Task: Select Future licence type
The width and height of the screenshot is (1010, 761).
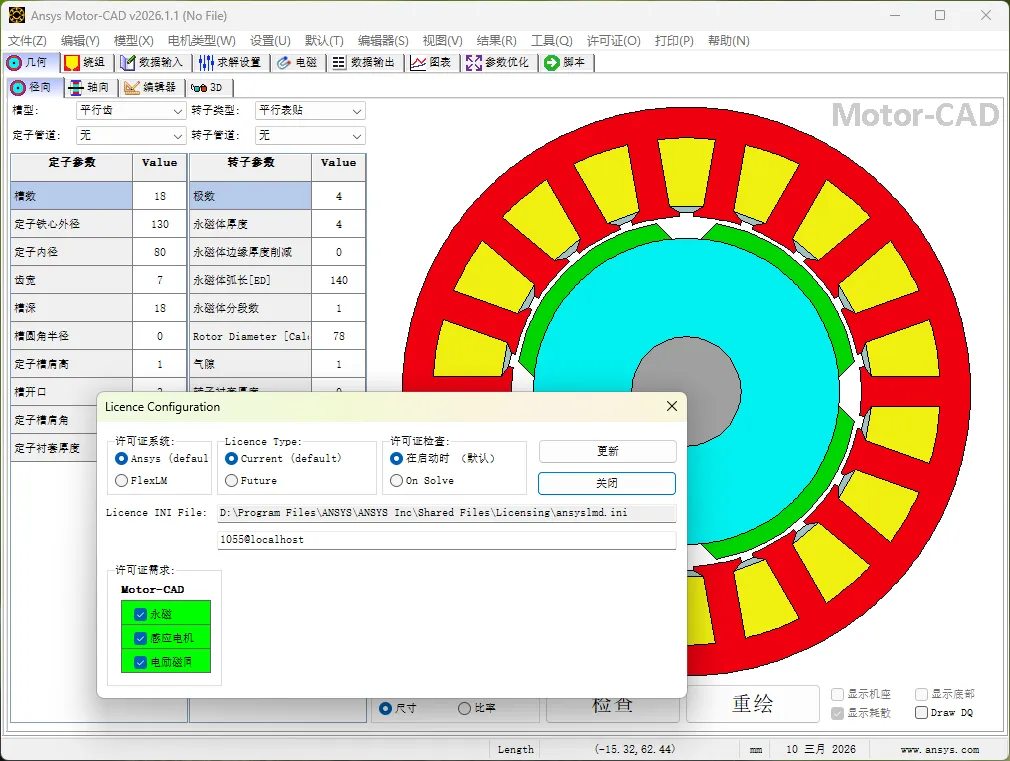Action: 231,480
